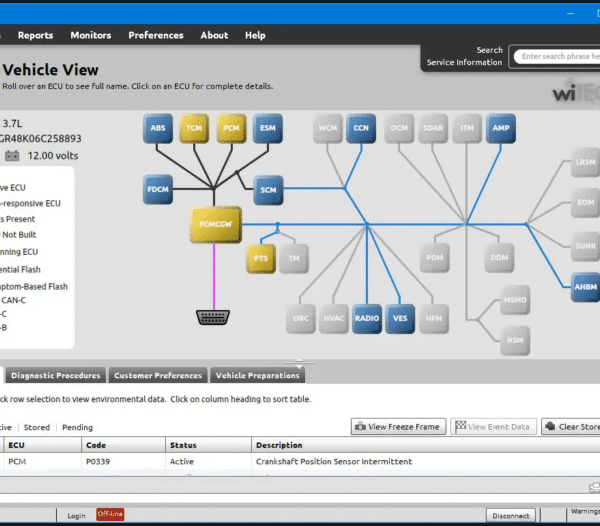The image size is (600, 526).
Task: Click the CCN cluster node
Action: pos(361,128)
